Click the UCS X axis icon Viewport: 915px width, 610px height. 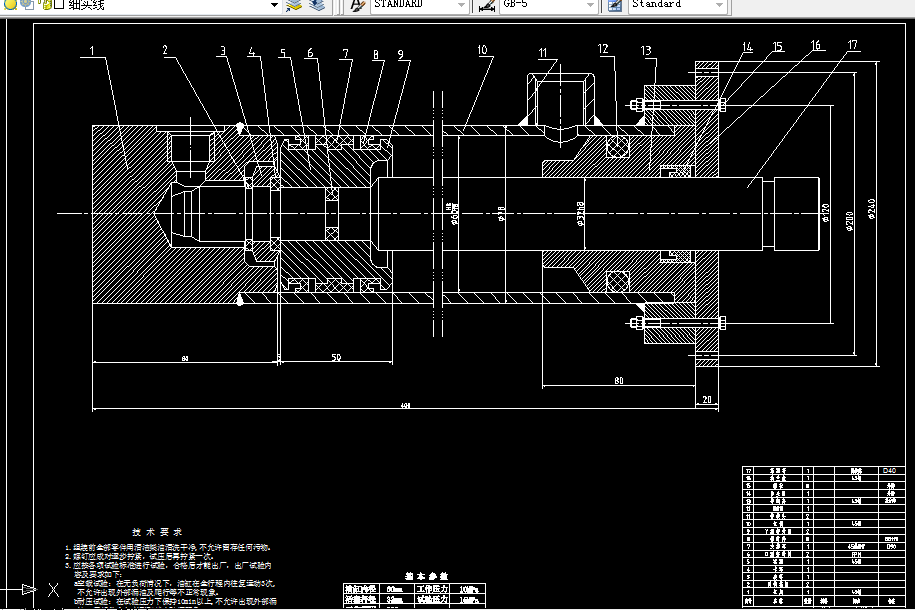coord(53,590)
